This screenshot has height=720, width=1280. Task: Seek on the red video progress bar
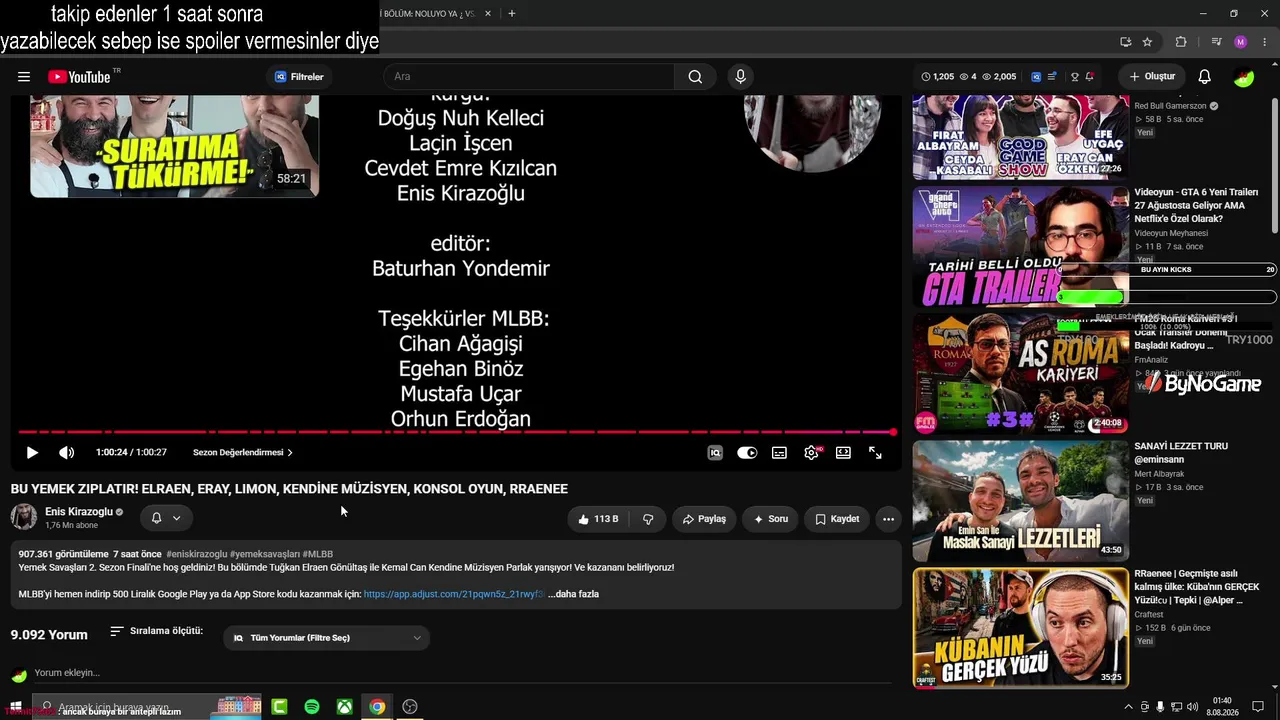coord(456,432)
